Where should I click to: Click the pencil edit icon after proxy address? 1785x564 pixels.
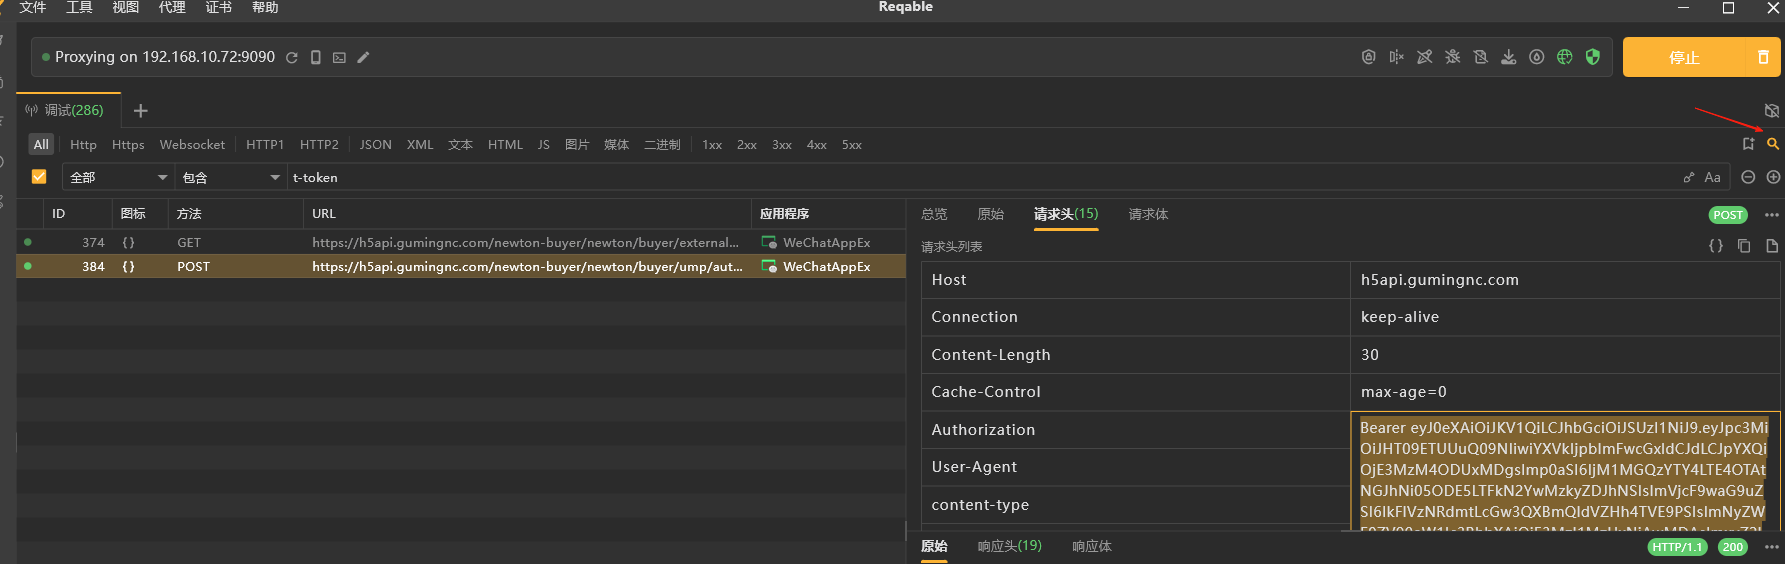pos(363,57)
